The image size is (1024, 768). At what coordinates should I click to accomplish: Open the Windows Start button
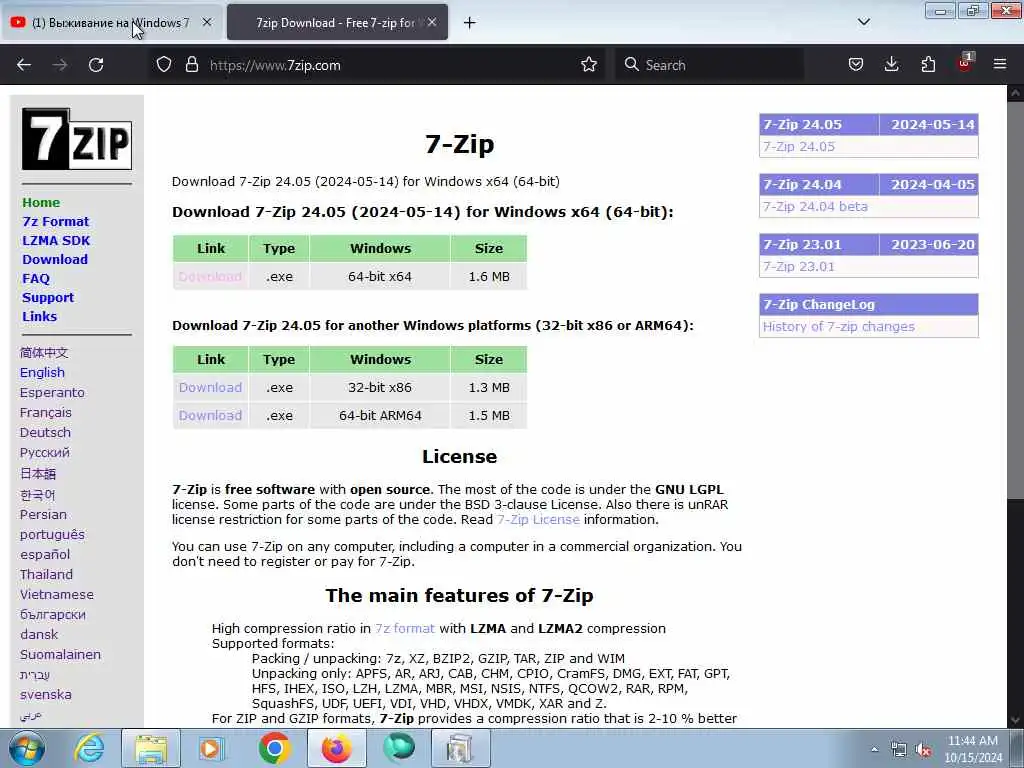tap(27, 749)
